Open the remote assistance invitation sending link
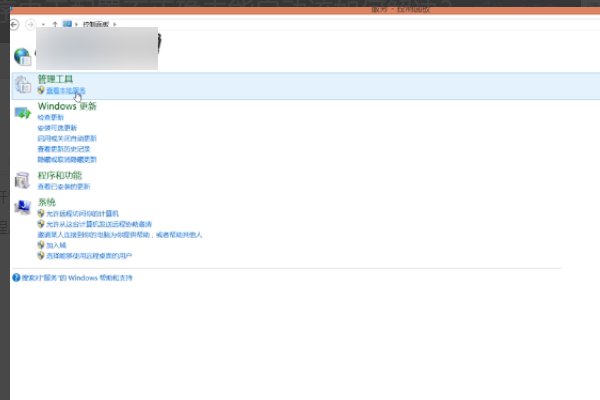Viewport: 600px width, 400px height. pos(99,224)
